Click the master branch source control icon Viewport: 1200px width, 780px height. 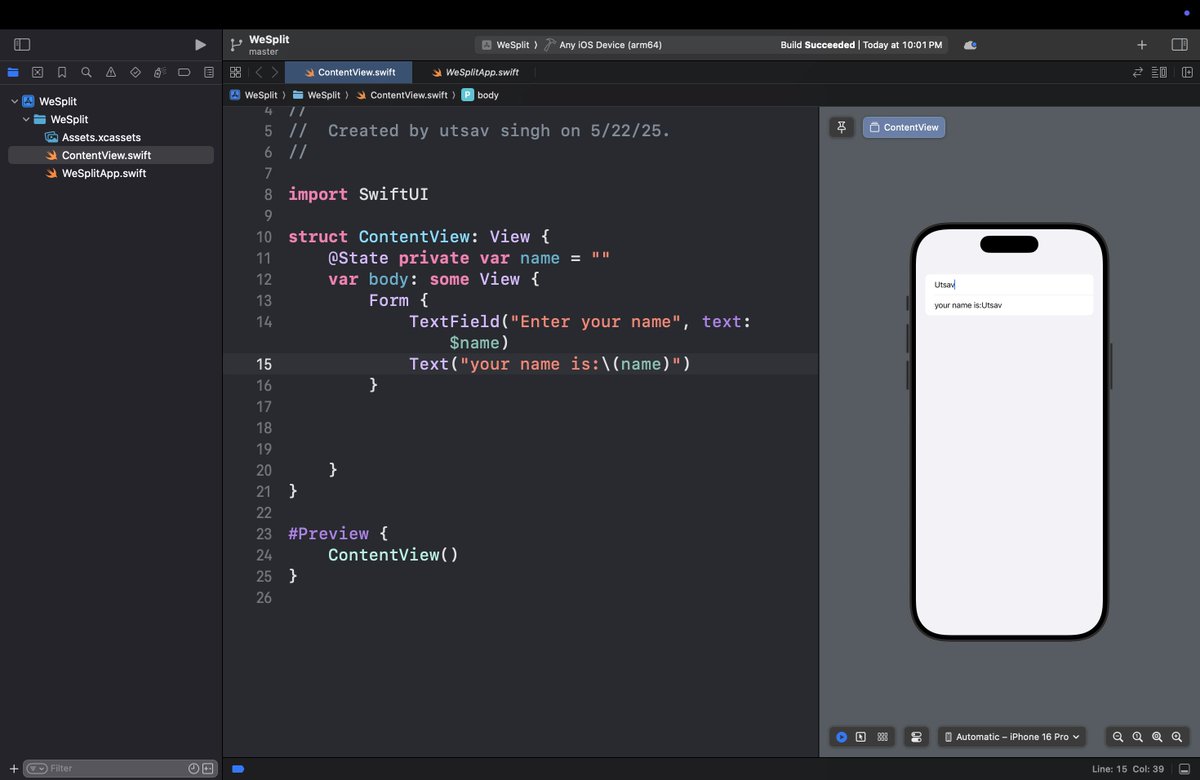236,45
